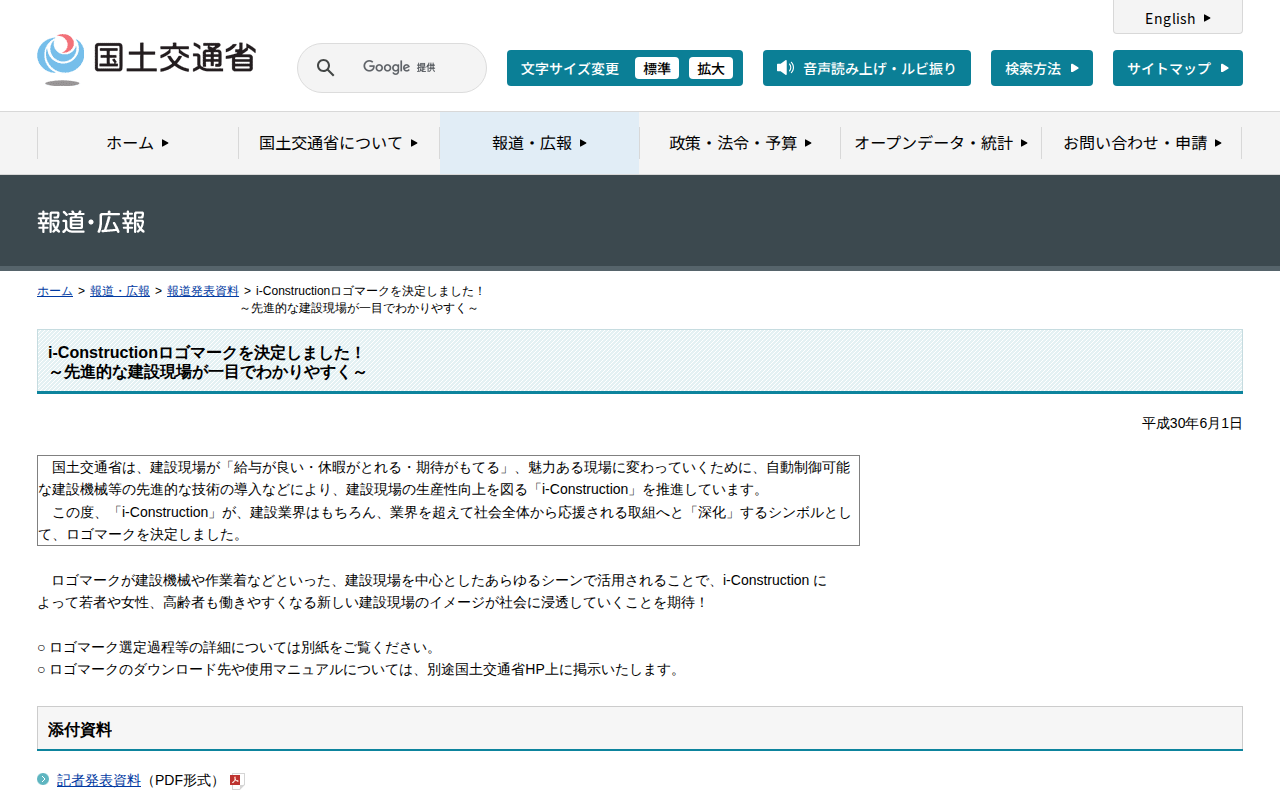
Task: Open the ホーム navigation tab
Action: click(138, 143)
